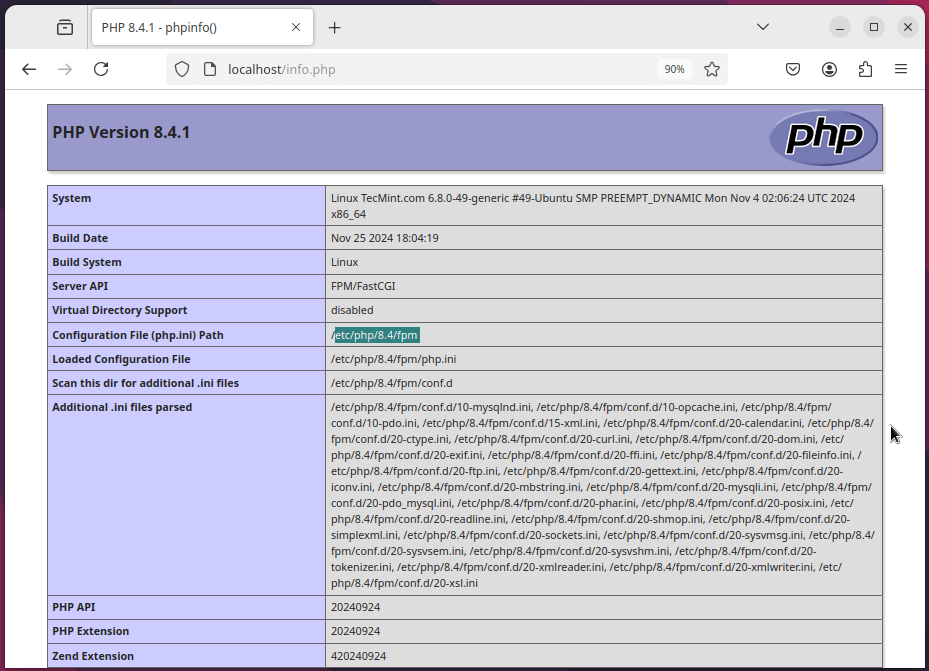Click the FPM/FastCGI Server API value
Screen dimensions: 929x671
(x=361, y=286)
